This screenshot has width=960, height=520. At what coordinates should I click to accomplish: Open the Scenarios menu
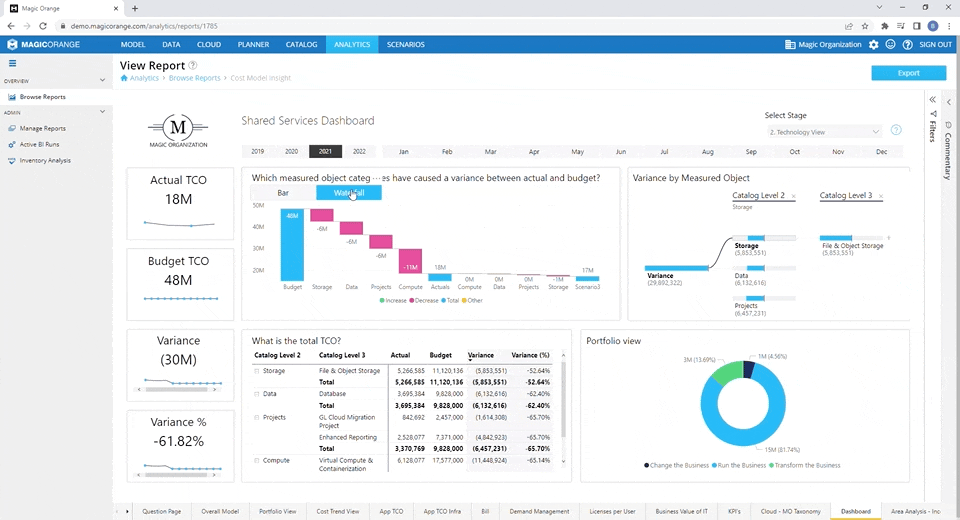405,45
